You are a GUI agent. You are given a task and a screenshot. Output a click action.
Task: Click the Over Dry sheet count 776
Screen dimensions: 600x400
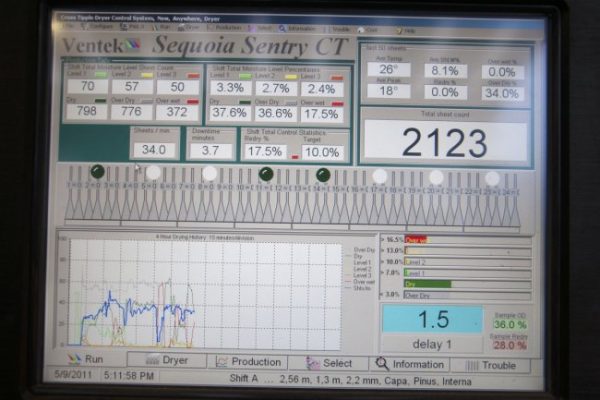tap(132, 112)
